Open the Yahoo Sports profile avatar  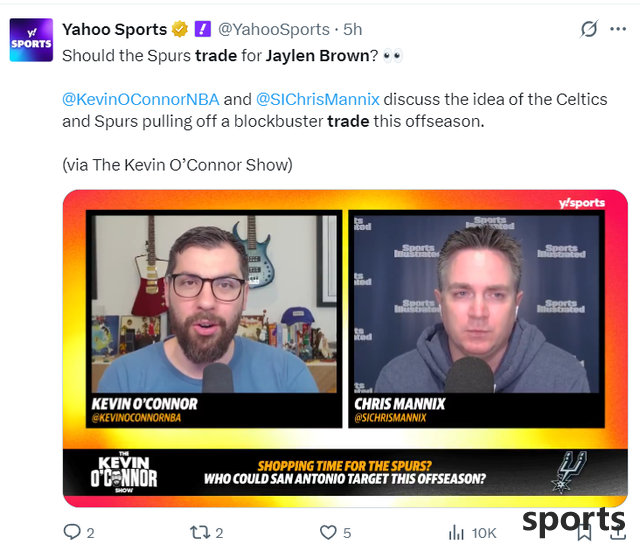point(31,40)
